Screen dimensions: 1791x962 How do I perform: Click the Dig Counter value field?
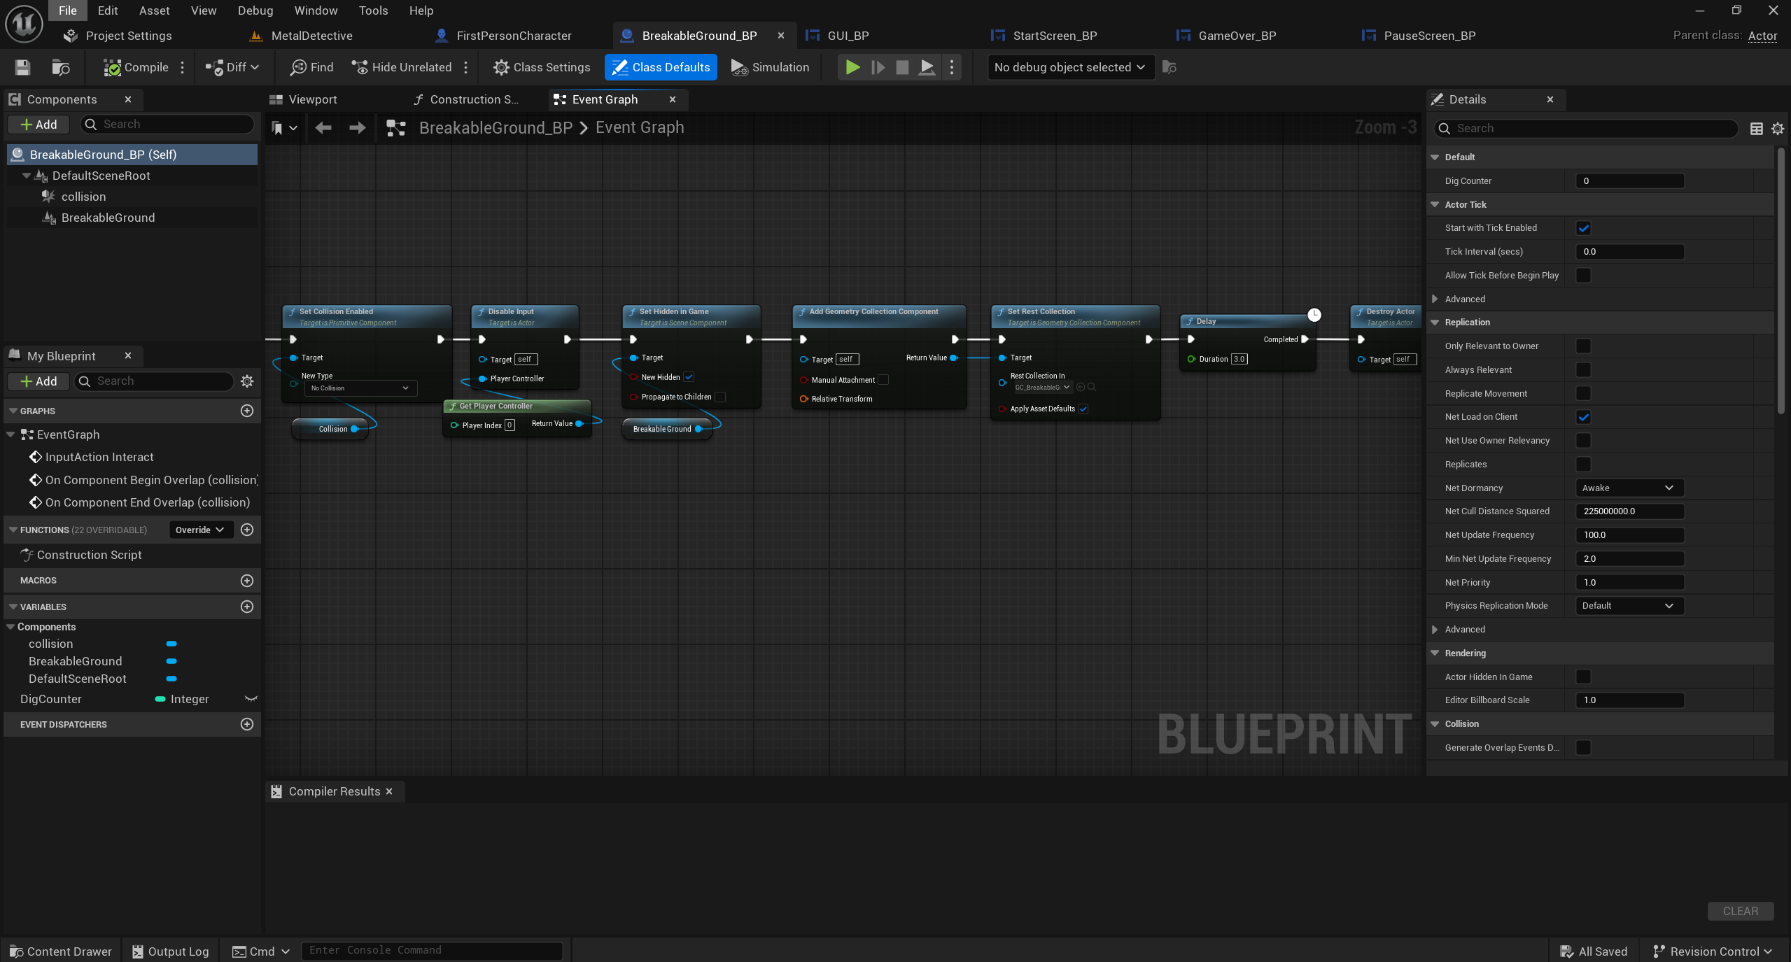[1629, 181]
